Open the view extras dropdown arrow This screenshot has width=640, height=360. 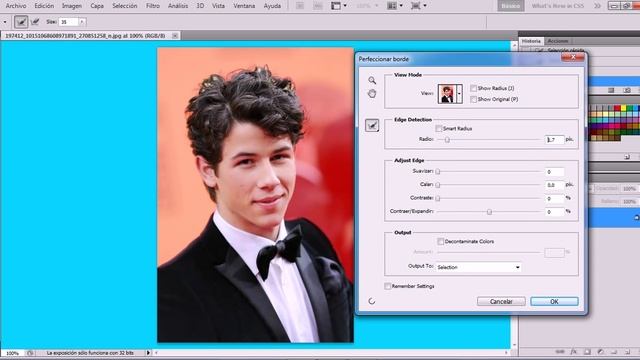(345, 6)
